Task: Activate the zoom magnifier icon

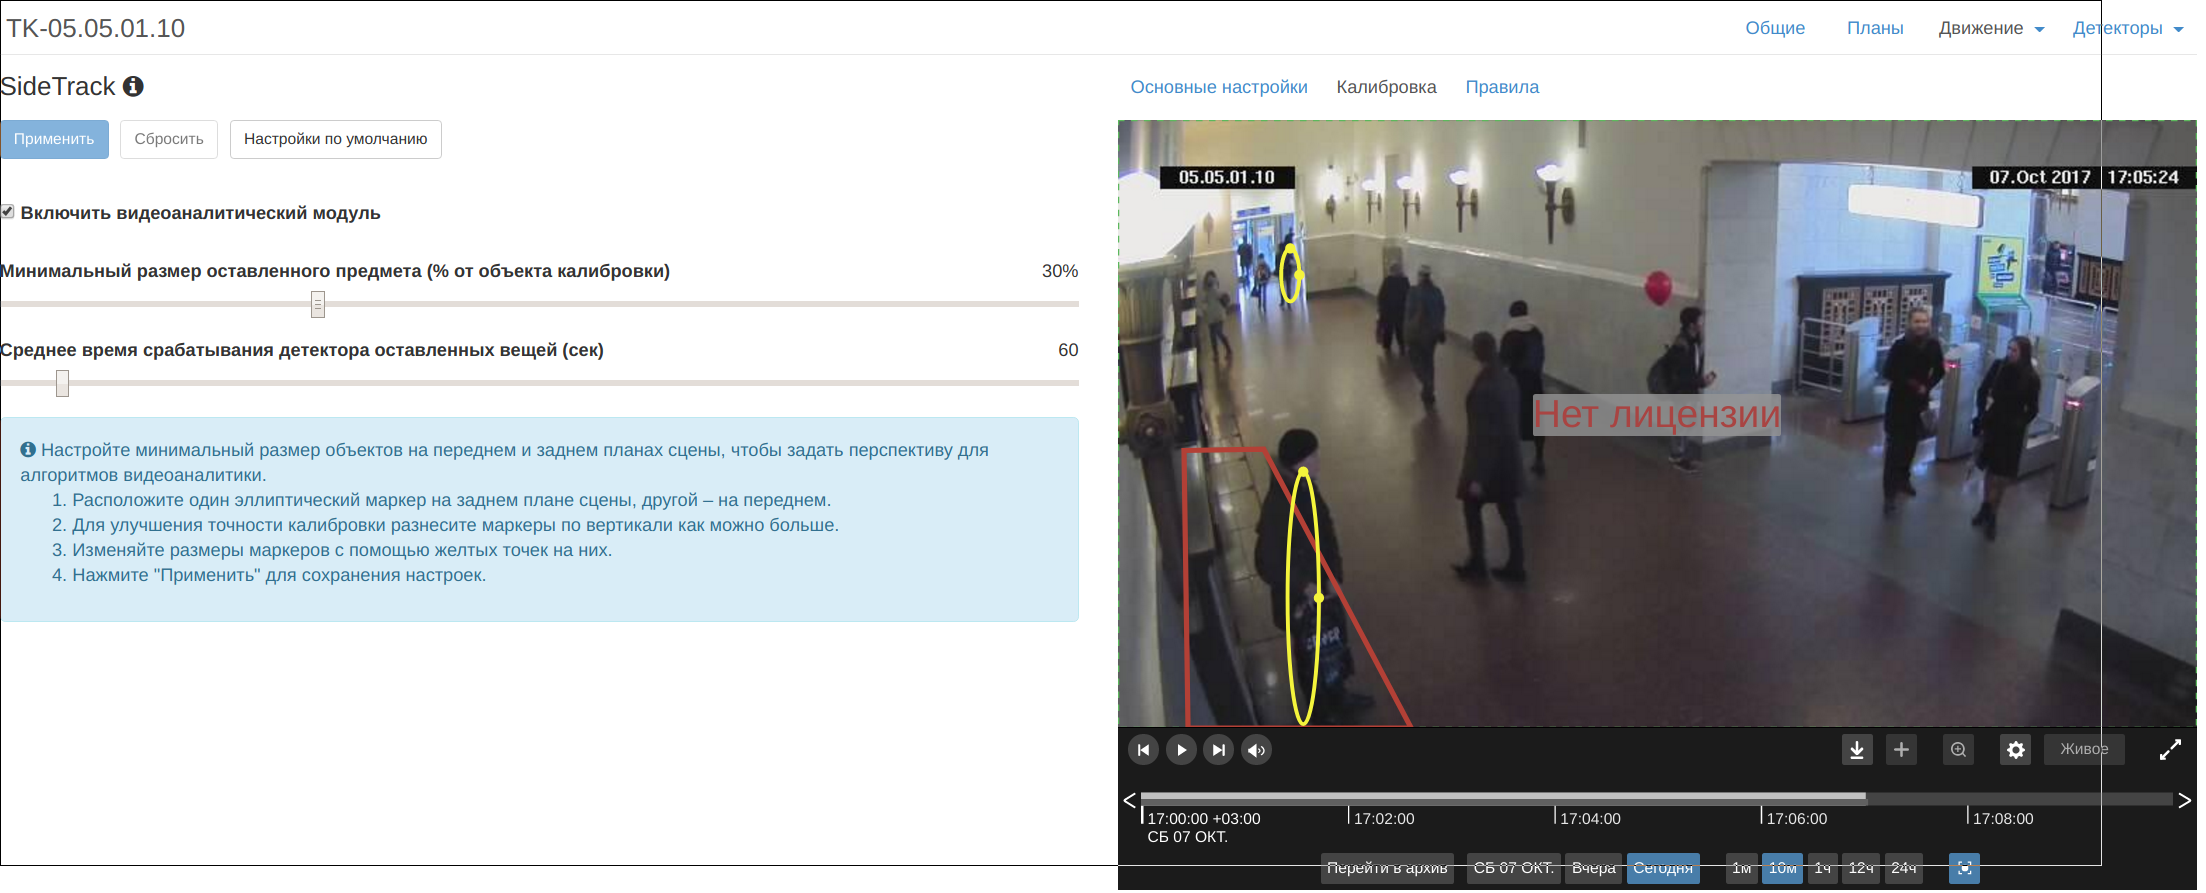Action: (x=1959, y=750)
